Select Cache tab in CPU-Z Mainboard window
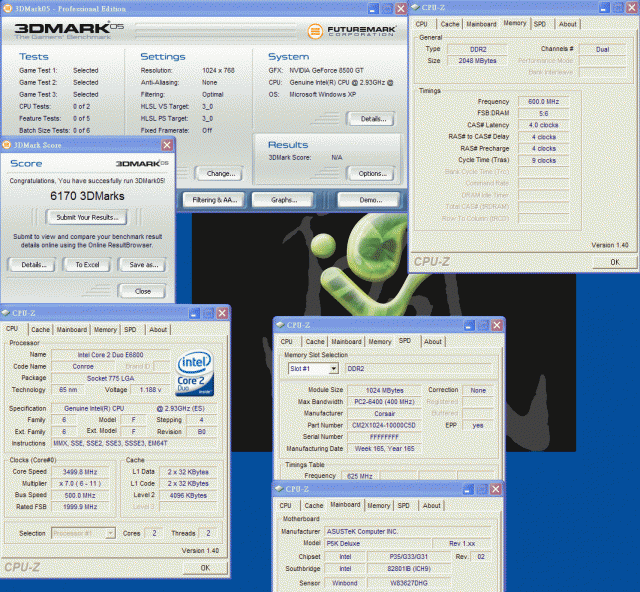Image resolution: width=640 pixels, height=592 pixels. 313,505
